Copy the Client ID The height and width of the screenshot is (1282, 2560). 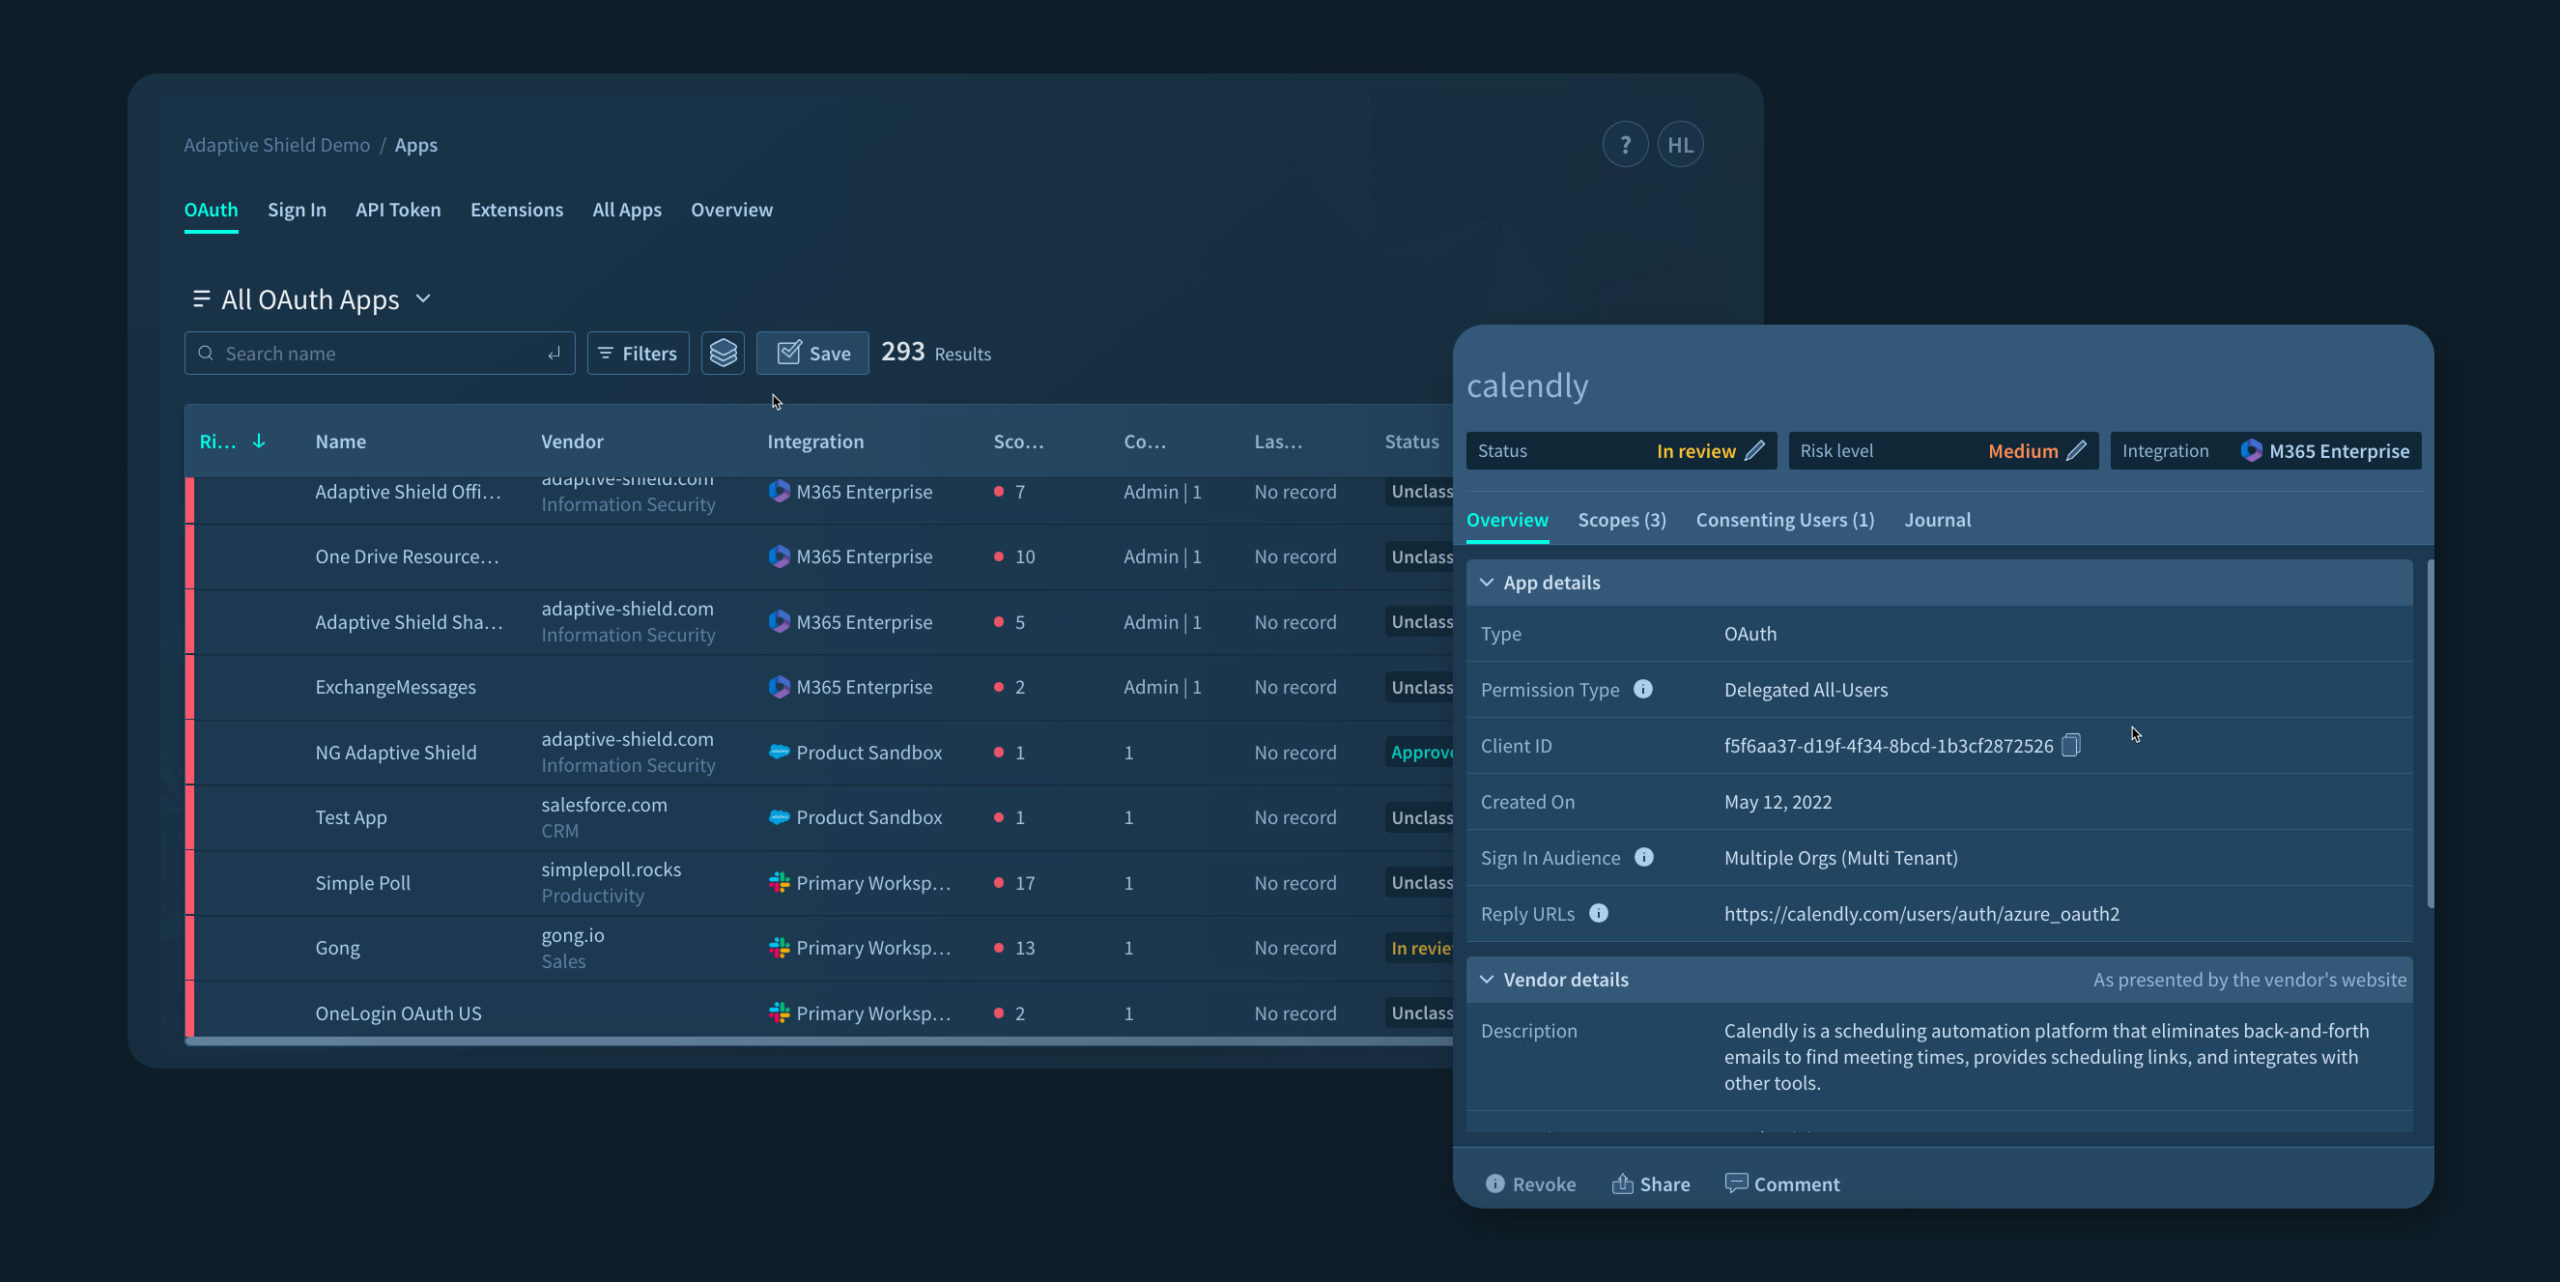click(x=2071, y=745)
